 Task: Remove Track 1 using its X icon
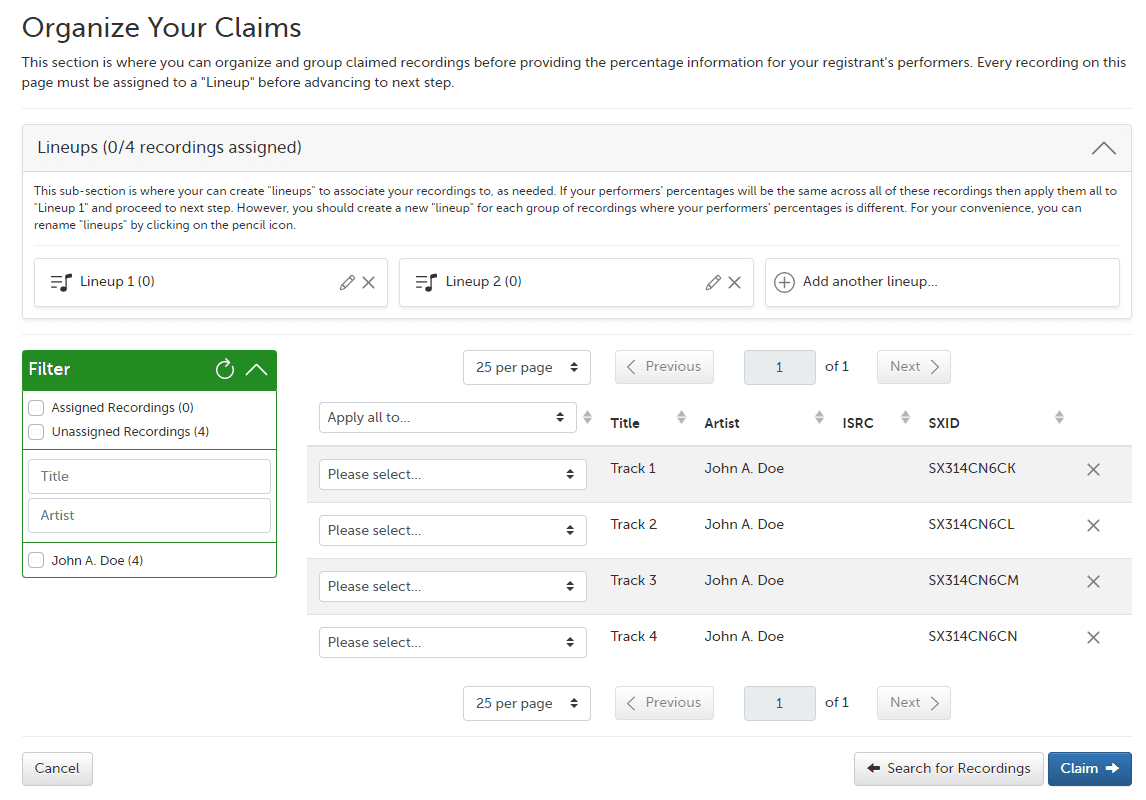1093,469
